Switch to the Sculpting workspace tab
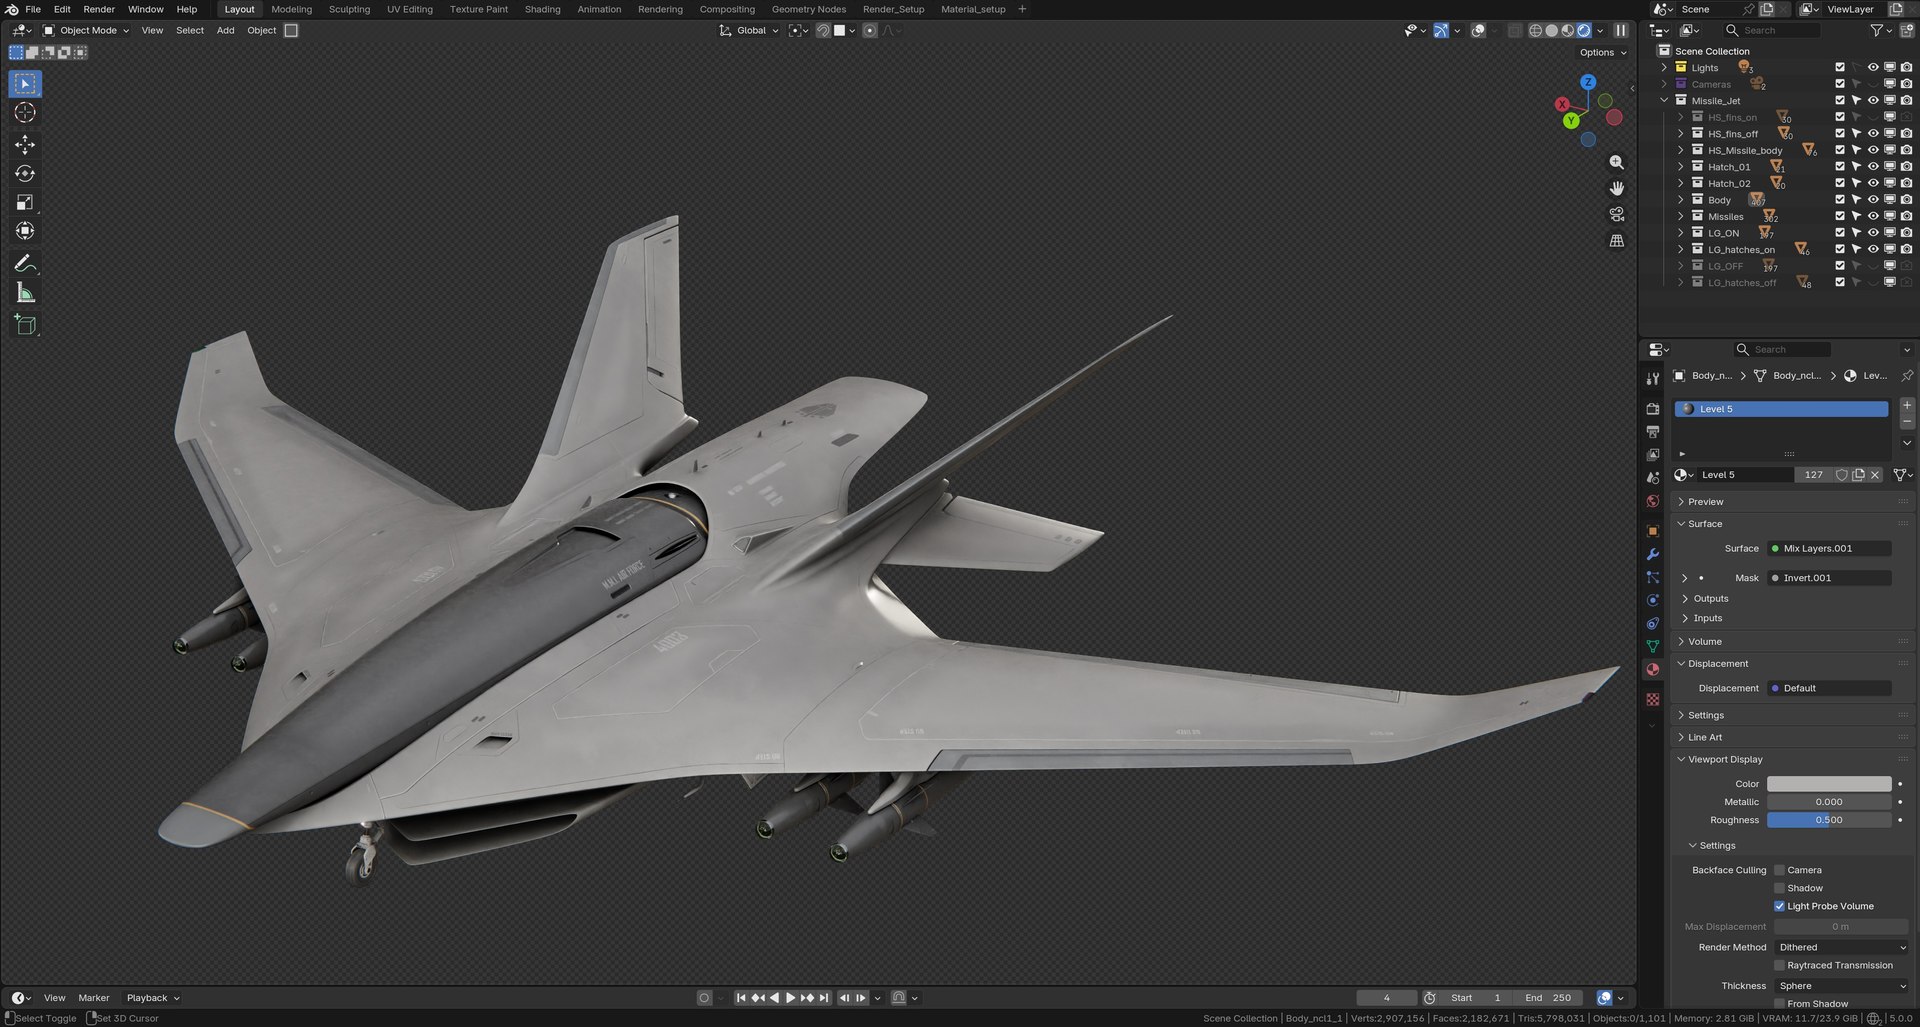 pyautogui.click(x=349, y=9)
